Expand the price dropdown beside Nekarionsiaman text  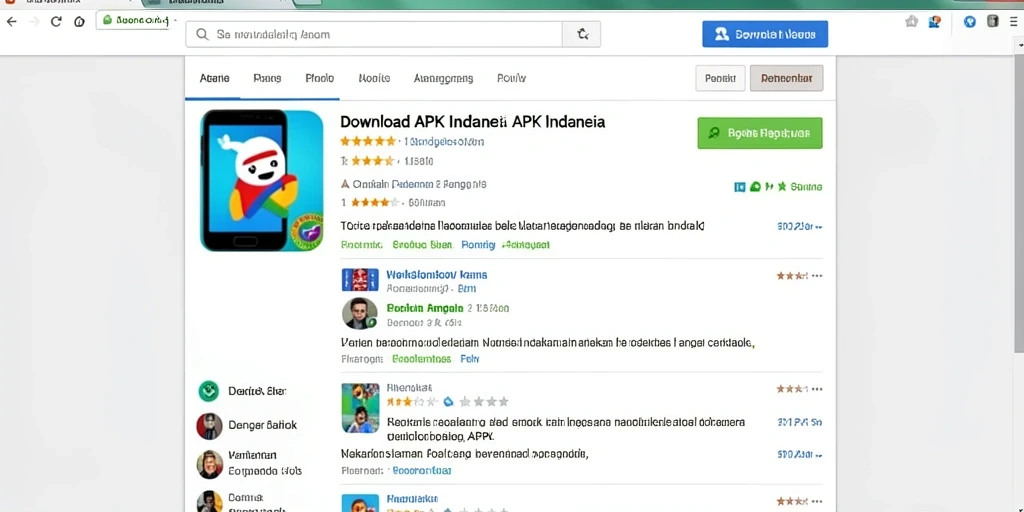click(x=799, y=454)
